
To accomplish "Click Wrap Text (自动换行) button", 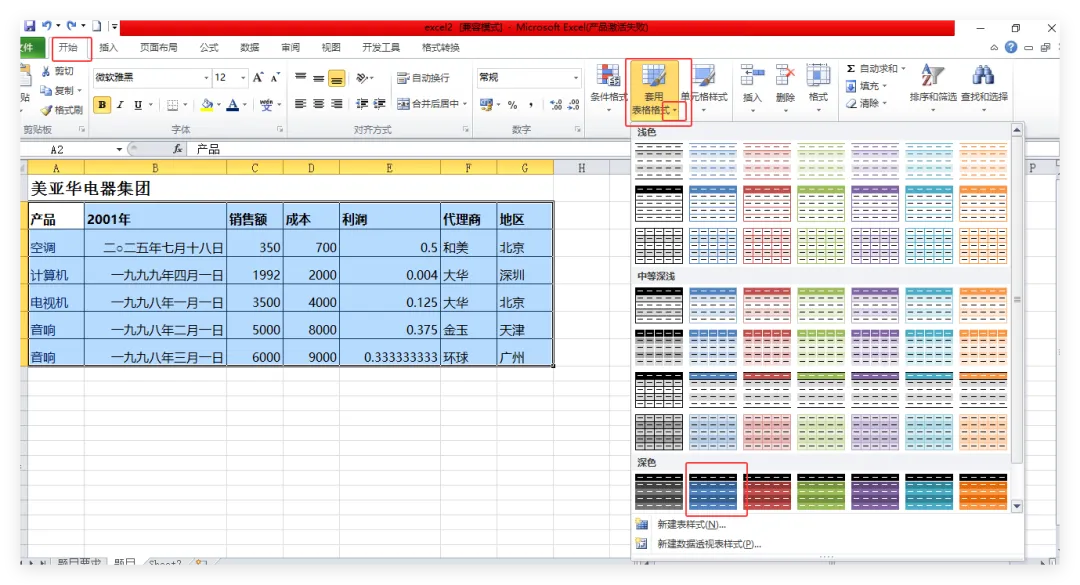I will [423, 78].
